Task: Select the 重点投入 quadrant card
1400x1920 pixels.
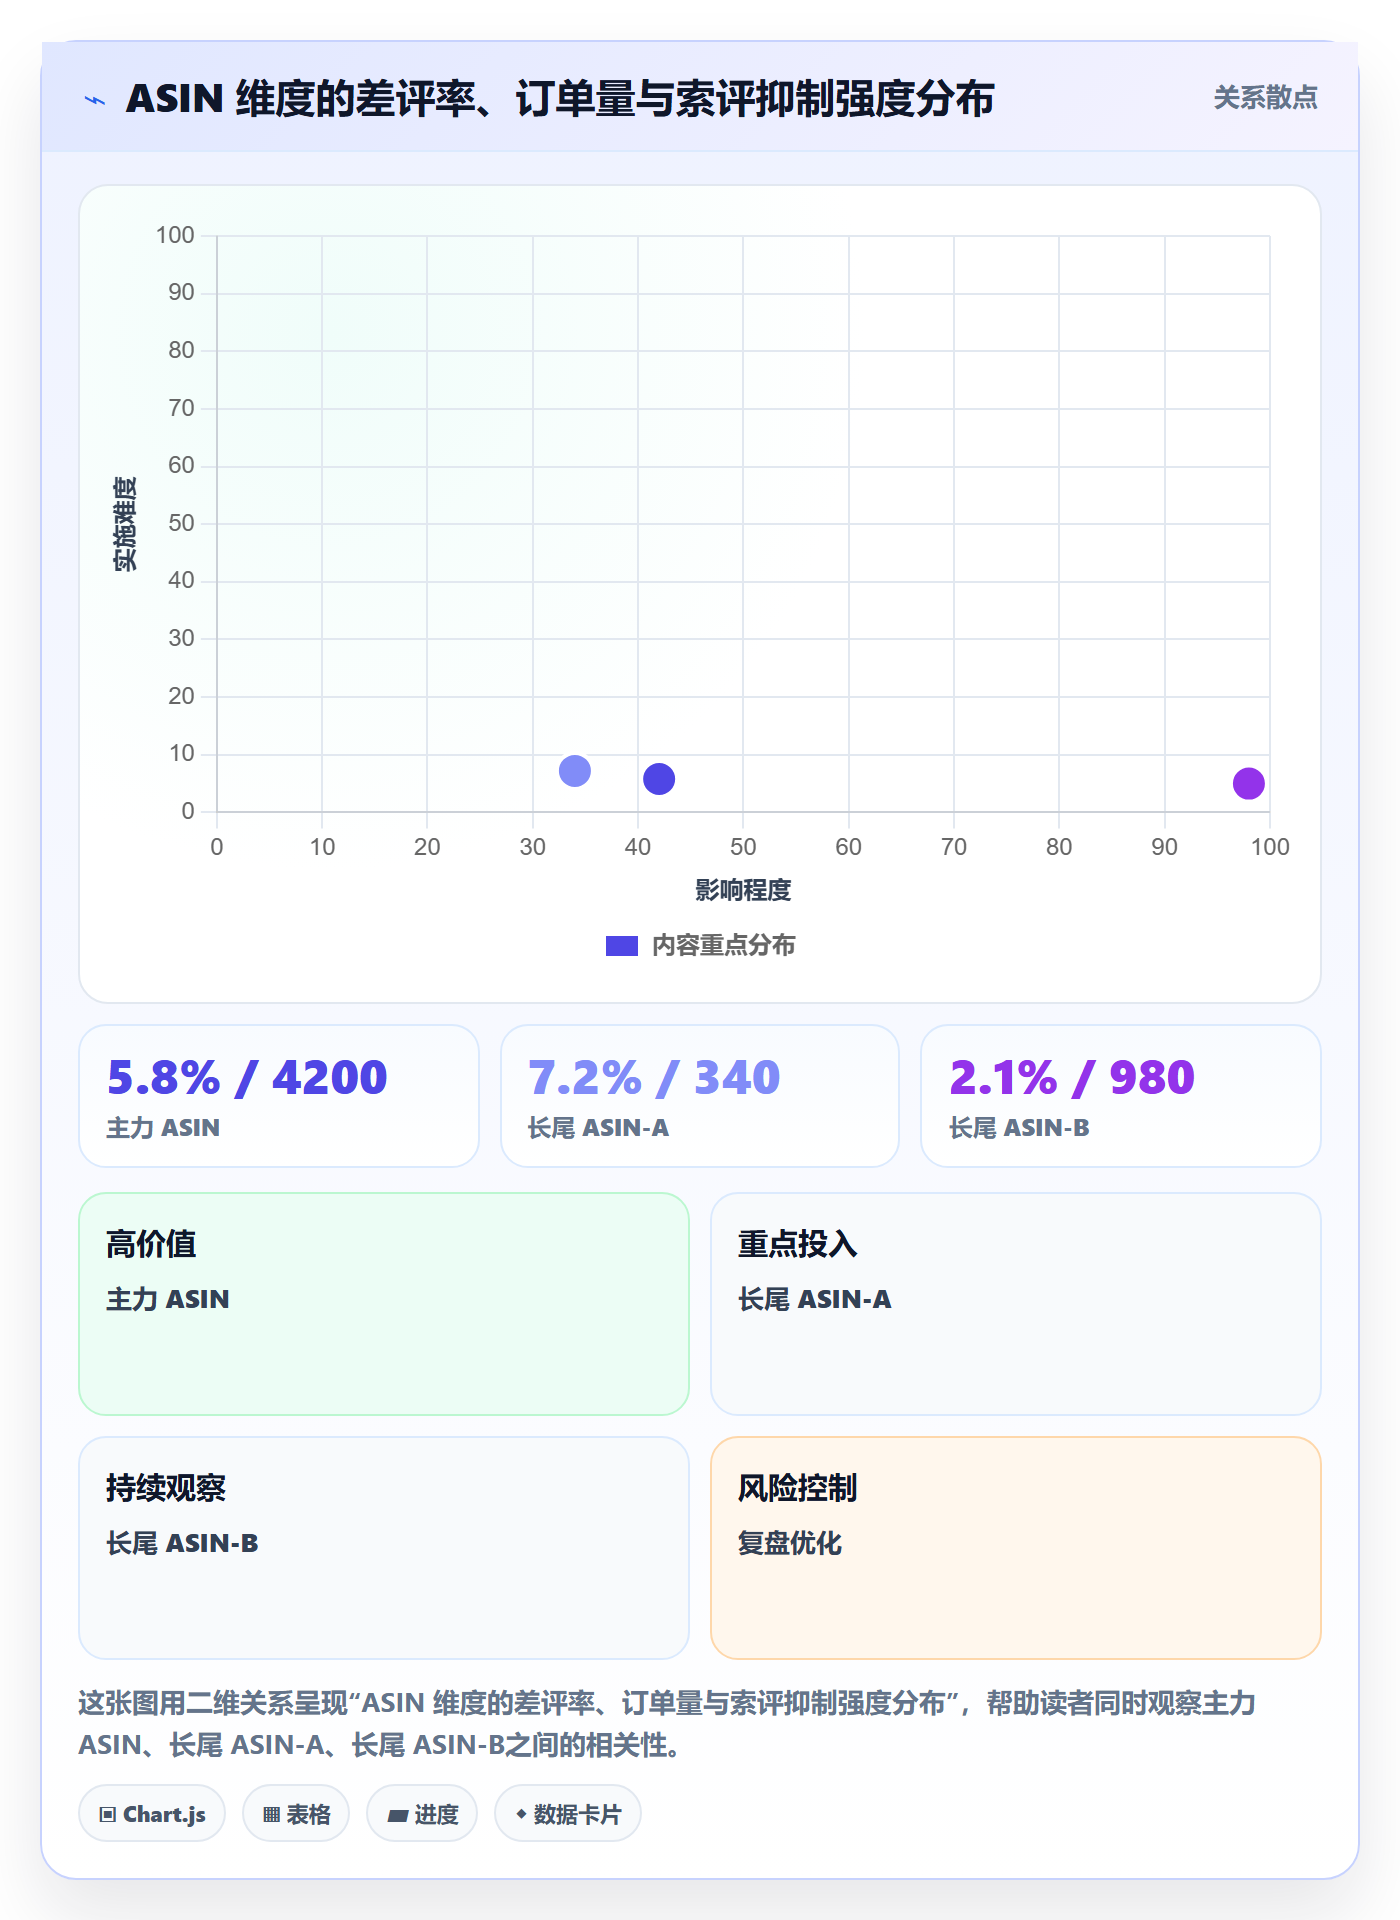Action: click(x=1016, y=1304)
